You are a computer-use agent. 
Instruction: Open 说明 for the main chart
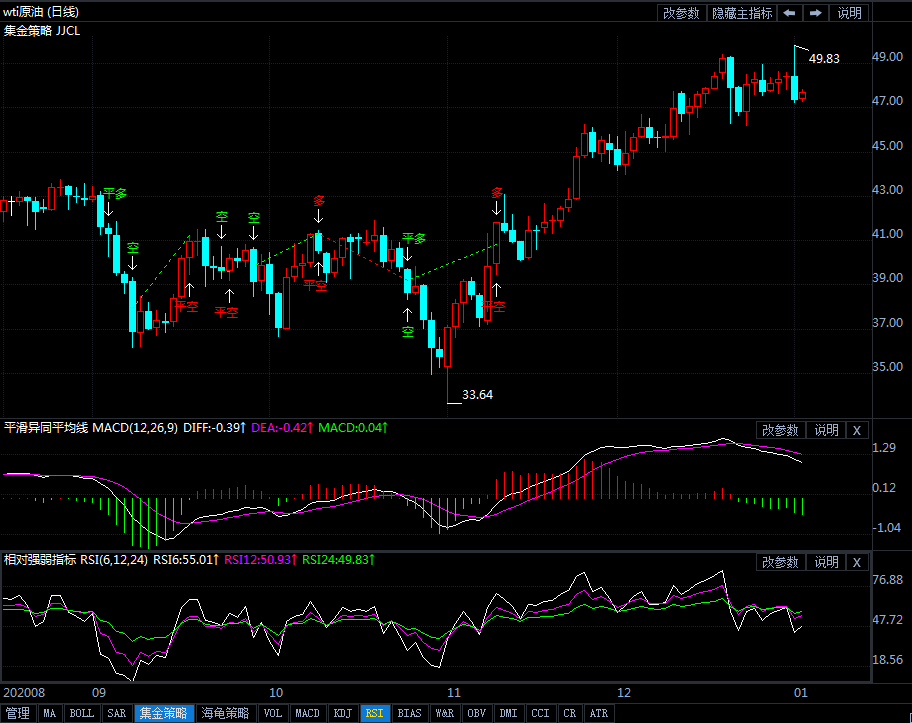(849, 13)
